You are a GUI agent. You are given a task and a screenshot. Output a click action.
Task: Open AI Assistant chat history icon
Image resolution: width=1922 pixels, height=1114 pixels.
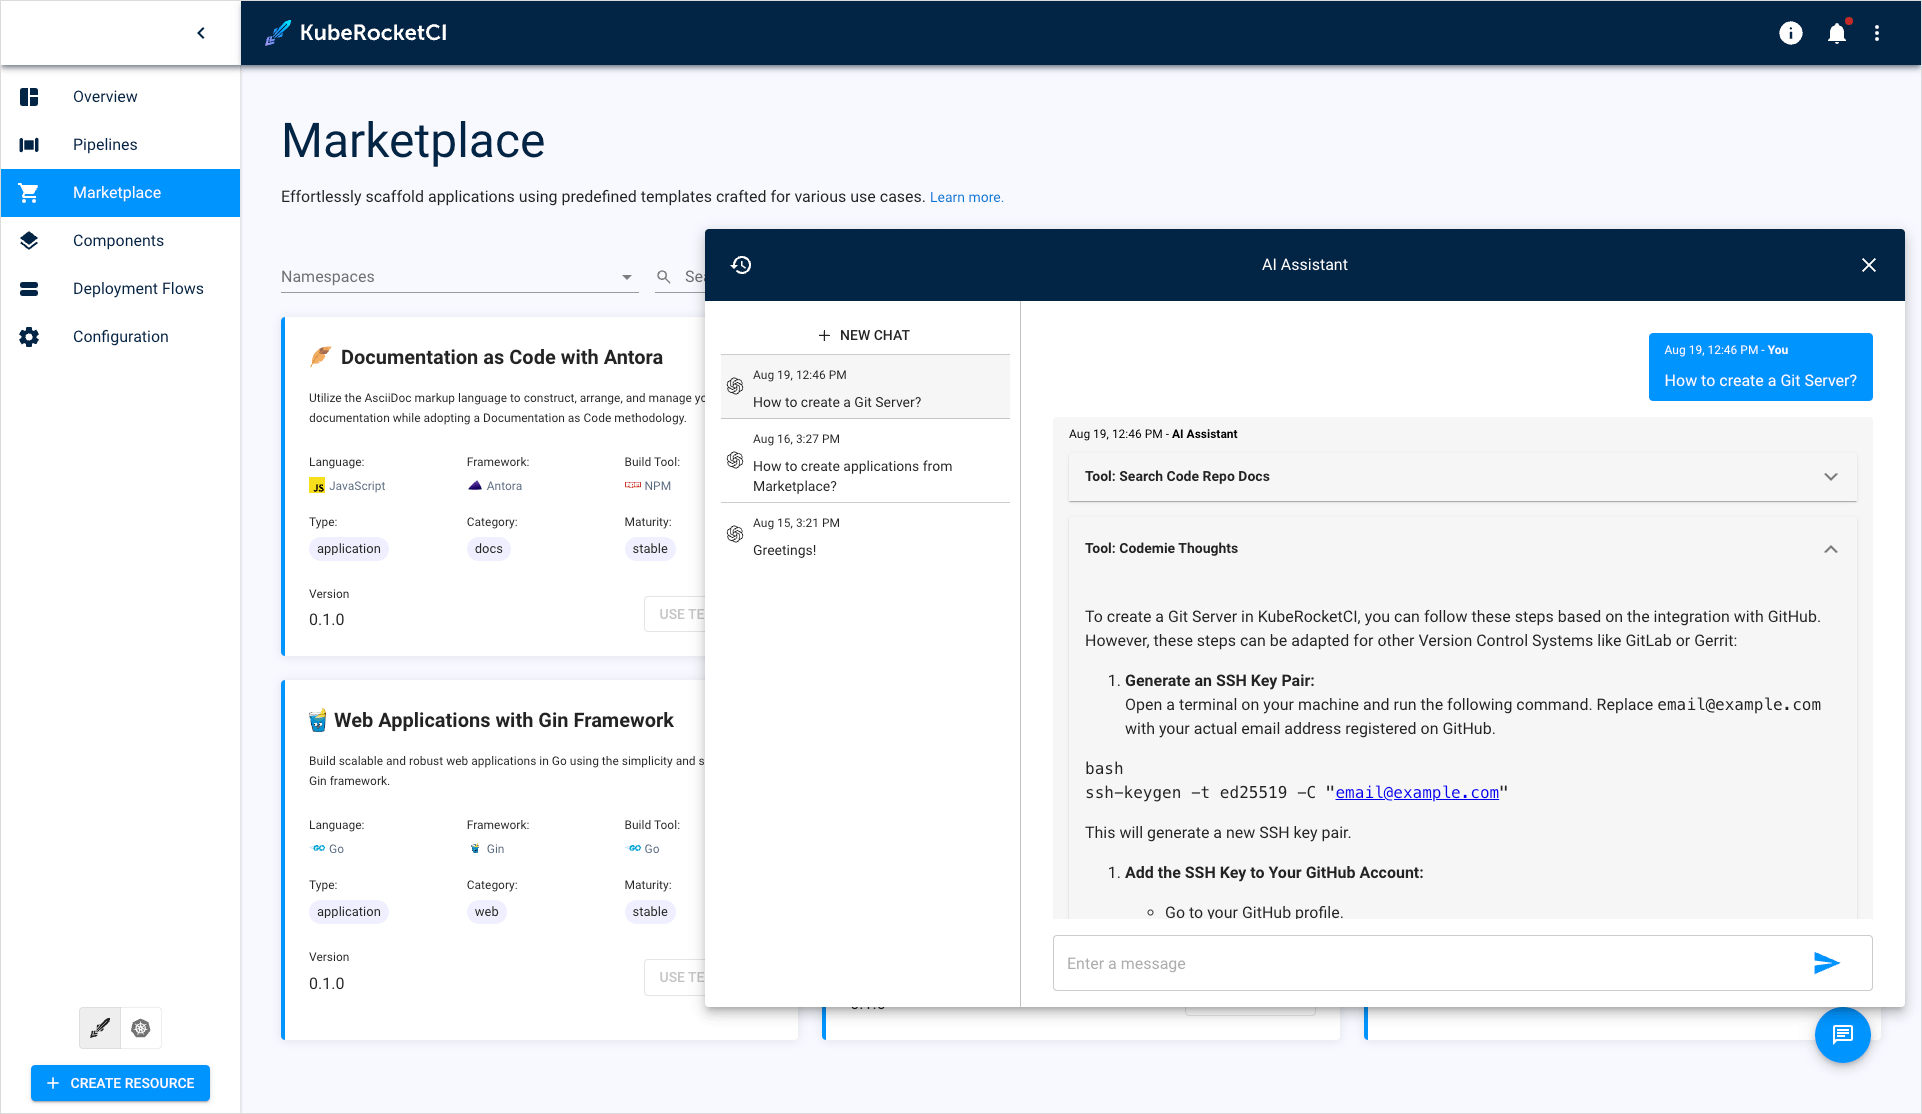(740, 265)
